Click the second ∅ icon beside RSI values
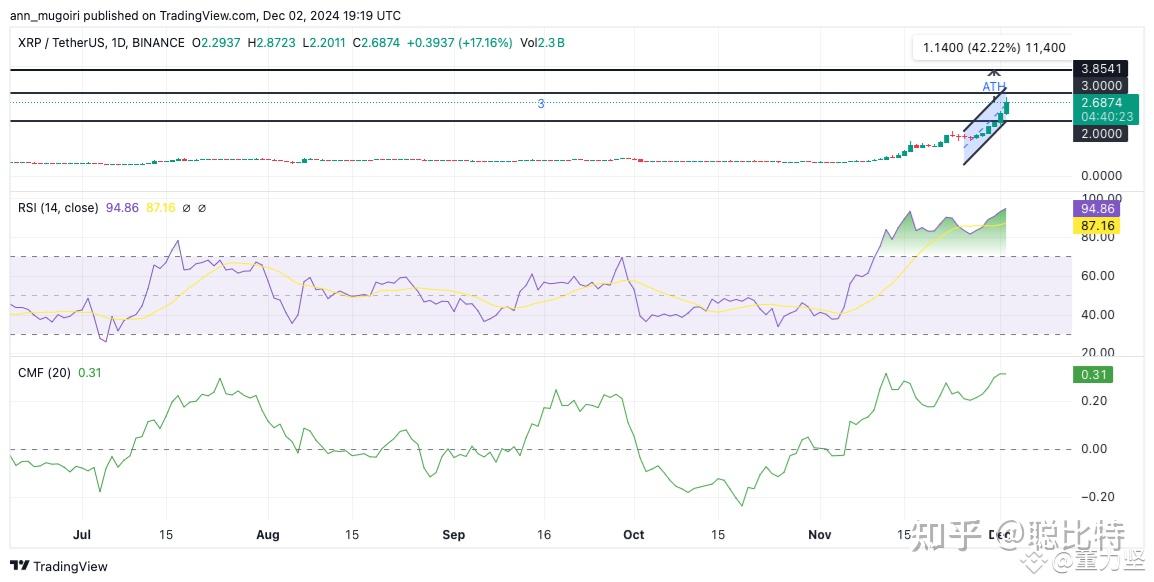The image size is (1154, 582). (202, 208)
